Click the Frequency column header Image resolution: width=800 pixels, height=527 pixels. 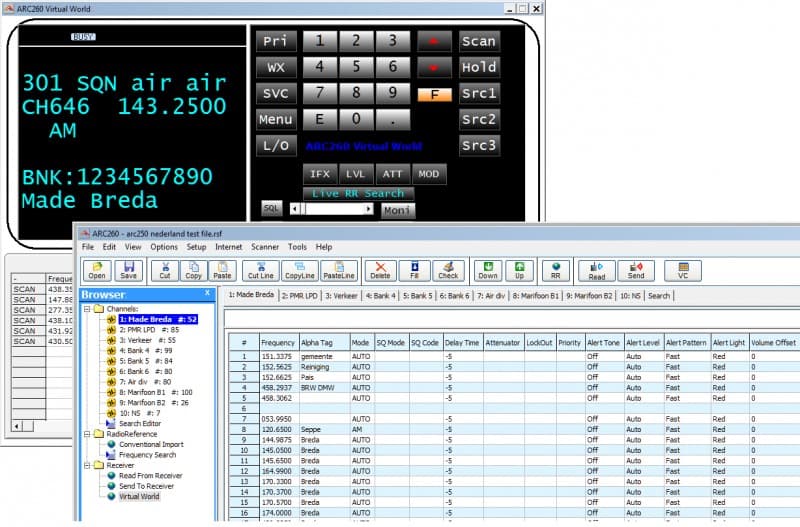(278, 343)
